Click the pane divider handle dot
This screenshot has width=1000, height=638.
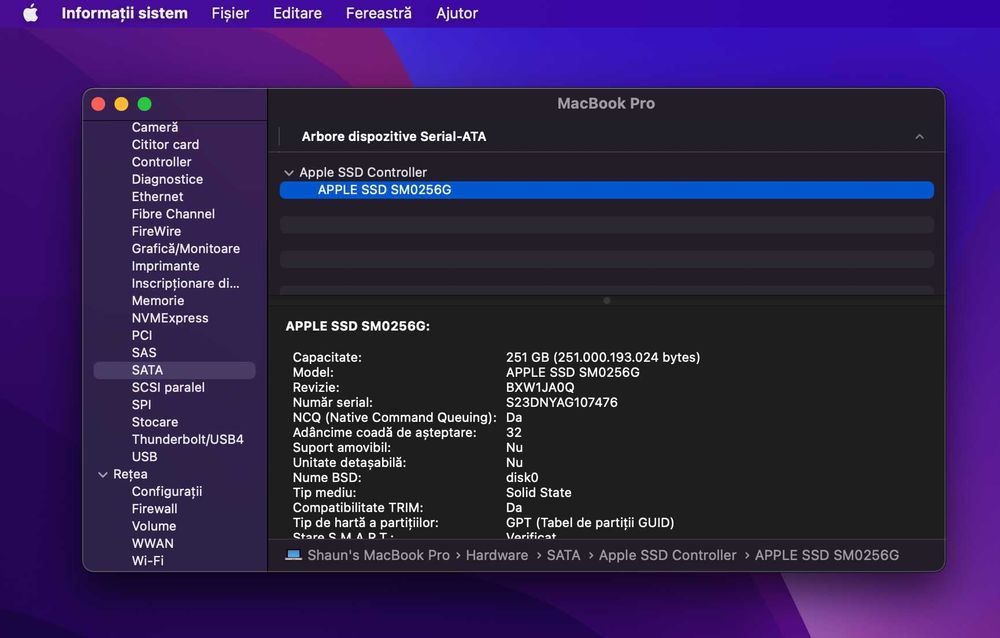(x=607, y=300)
